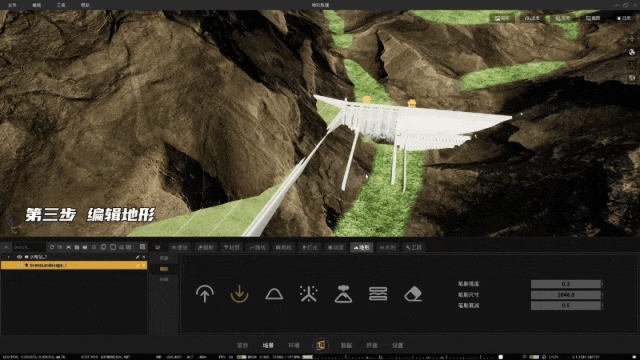Click the pencil edit icon on the first tree row
The width and height of the screenshot is (640, 360).
tap(138, 257)
